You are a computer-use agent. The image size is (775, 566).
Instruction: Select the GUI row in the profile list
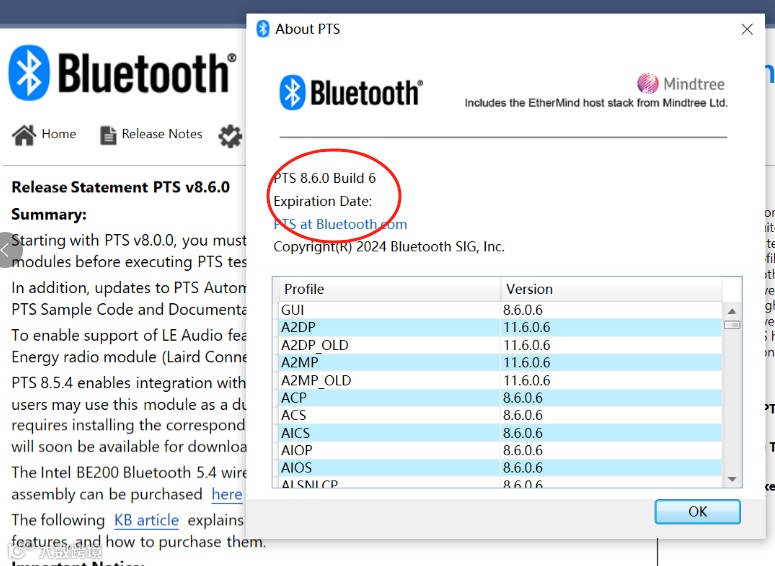tap(500, 310)
